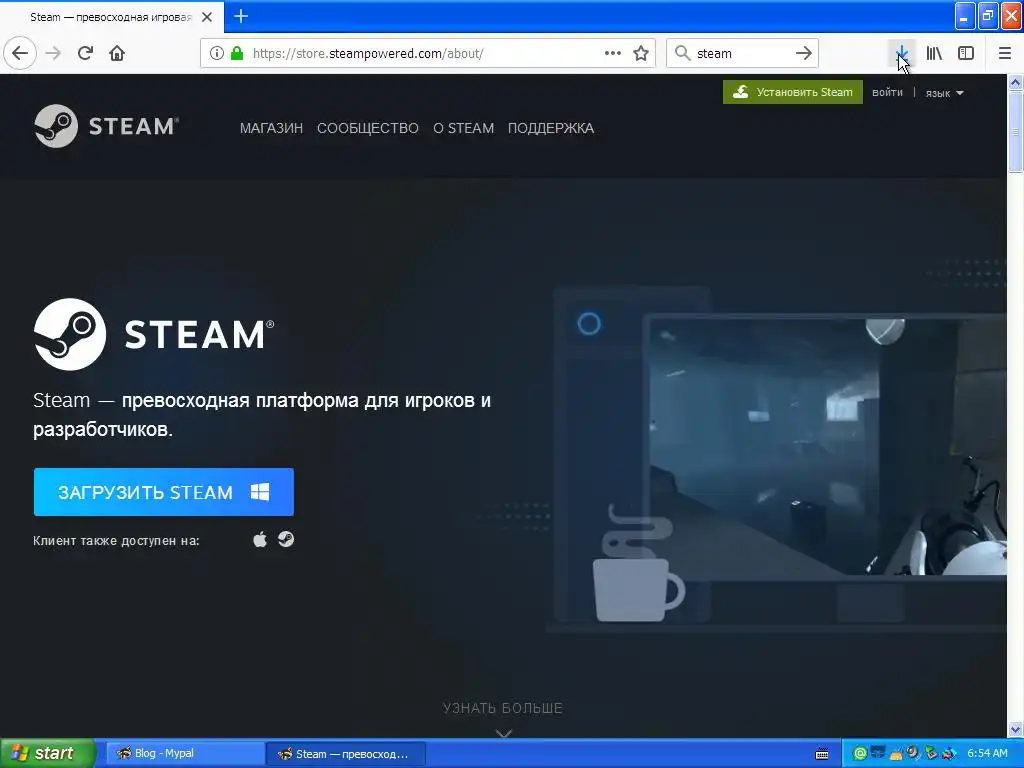The height and width of the screenshot is (768, 1024).
Task: Click the Установить Steam button
Action: [x=793, y=92]
